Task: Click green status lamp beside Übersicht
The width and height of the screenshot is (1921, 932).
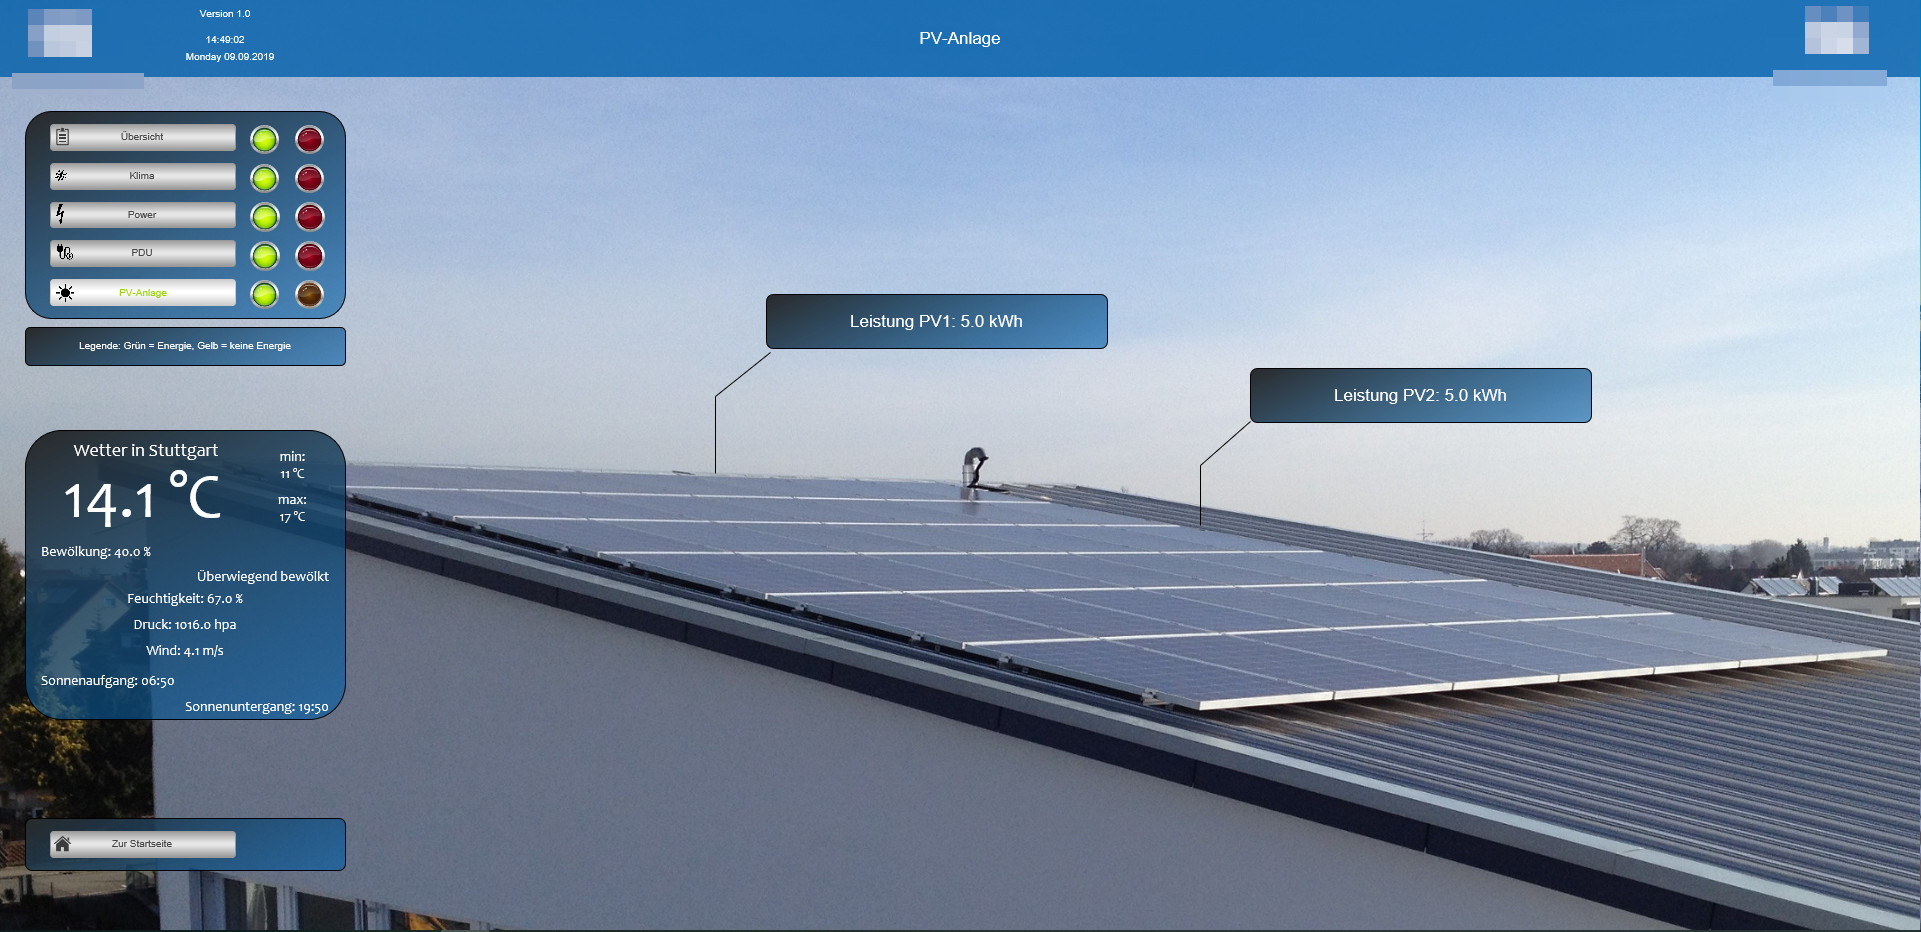Action: [264, 139]
